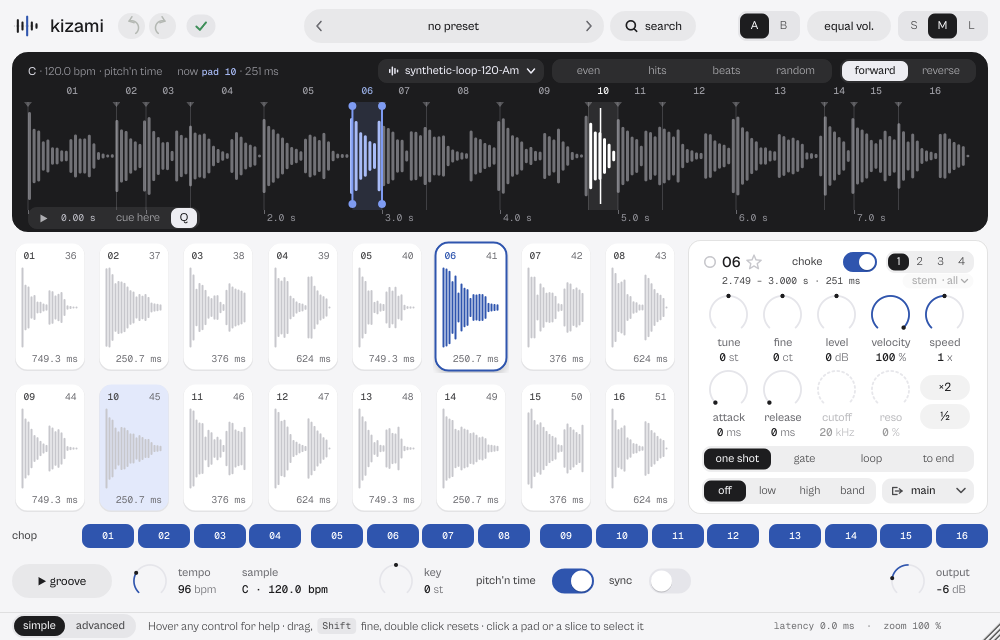Screen dimensions: 1000x640
Task: Open the synthetic-loop-120-Am sample dropdown
Action: coord(461,71)
